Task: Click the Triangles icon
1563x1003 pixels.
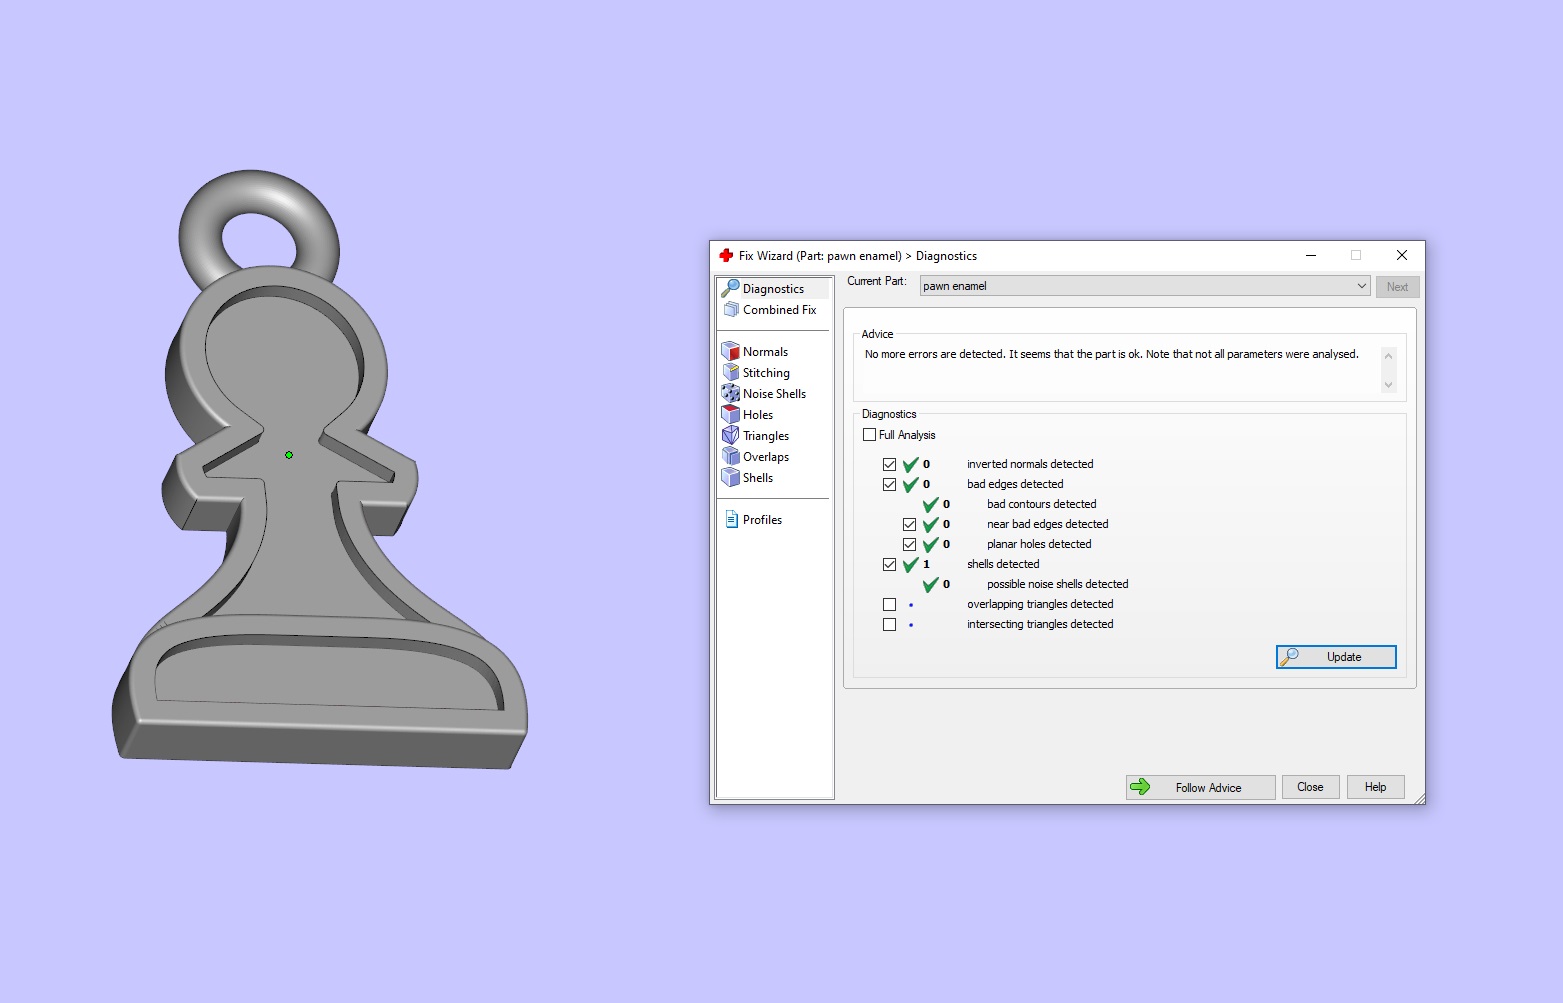Action: click(x=731, y=436)
